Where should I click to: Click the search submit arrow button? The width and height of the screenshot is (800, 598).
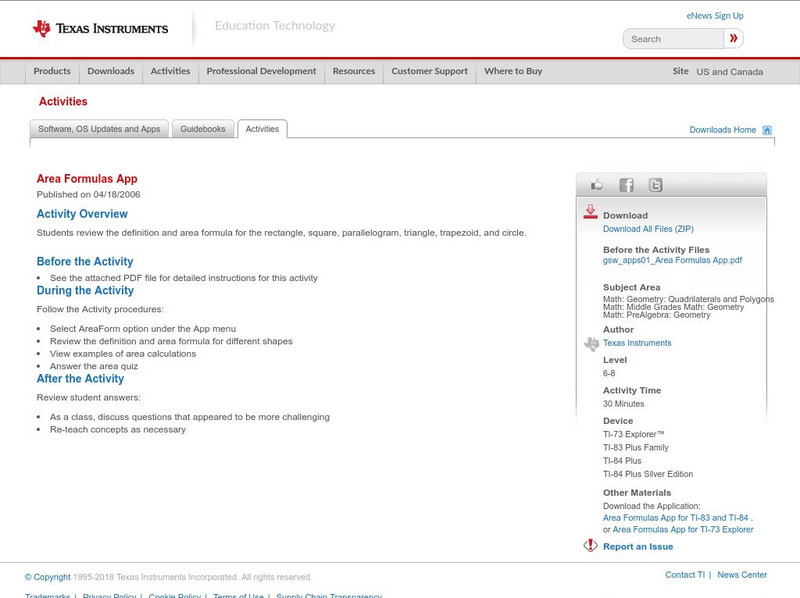tap(734, 39)
